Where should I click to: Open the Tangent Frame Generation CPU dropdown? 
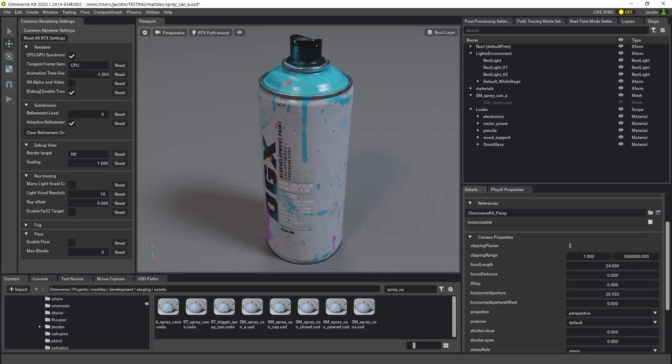(89, 65)
